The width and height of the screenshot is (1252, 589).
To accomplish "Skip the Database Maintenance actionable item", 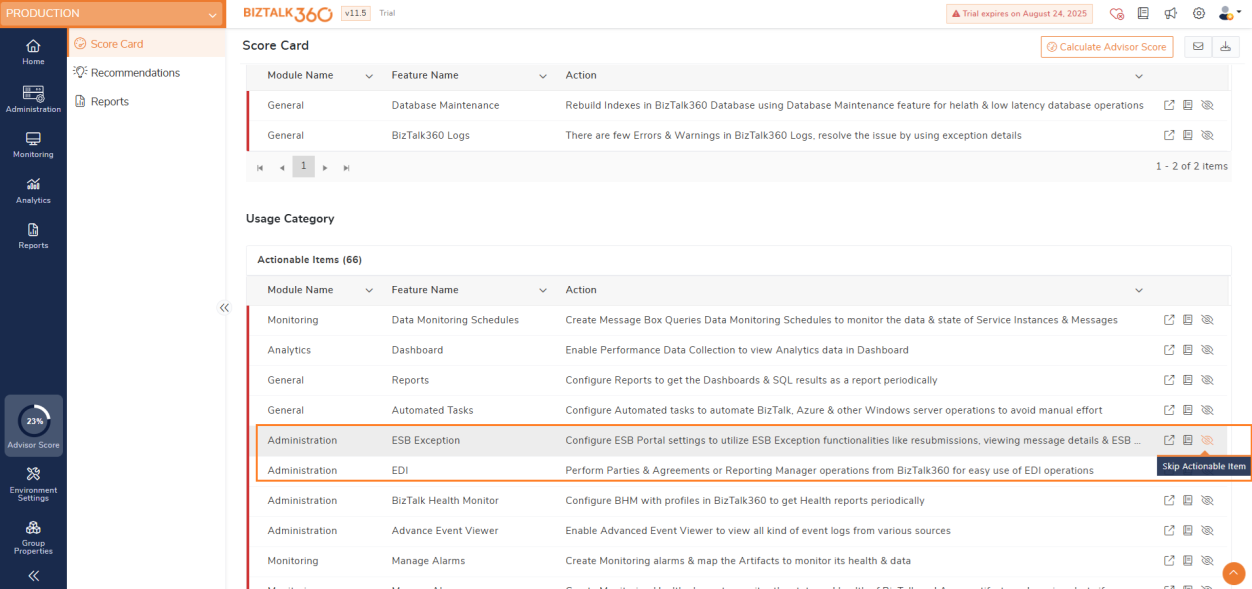I will (1207, 105).
